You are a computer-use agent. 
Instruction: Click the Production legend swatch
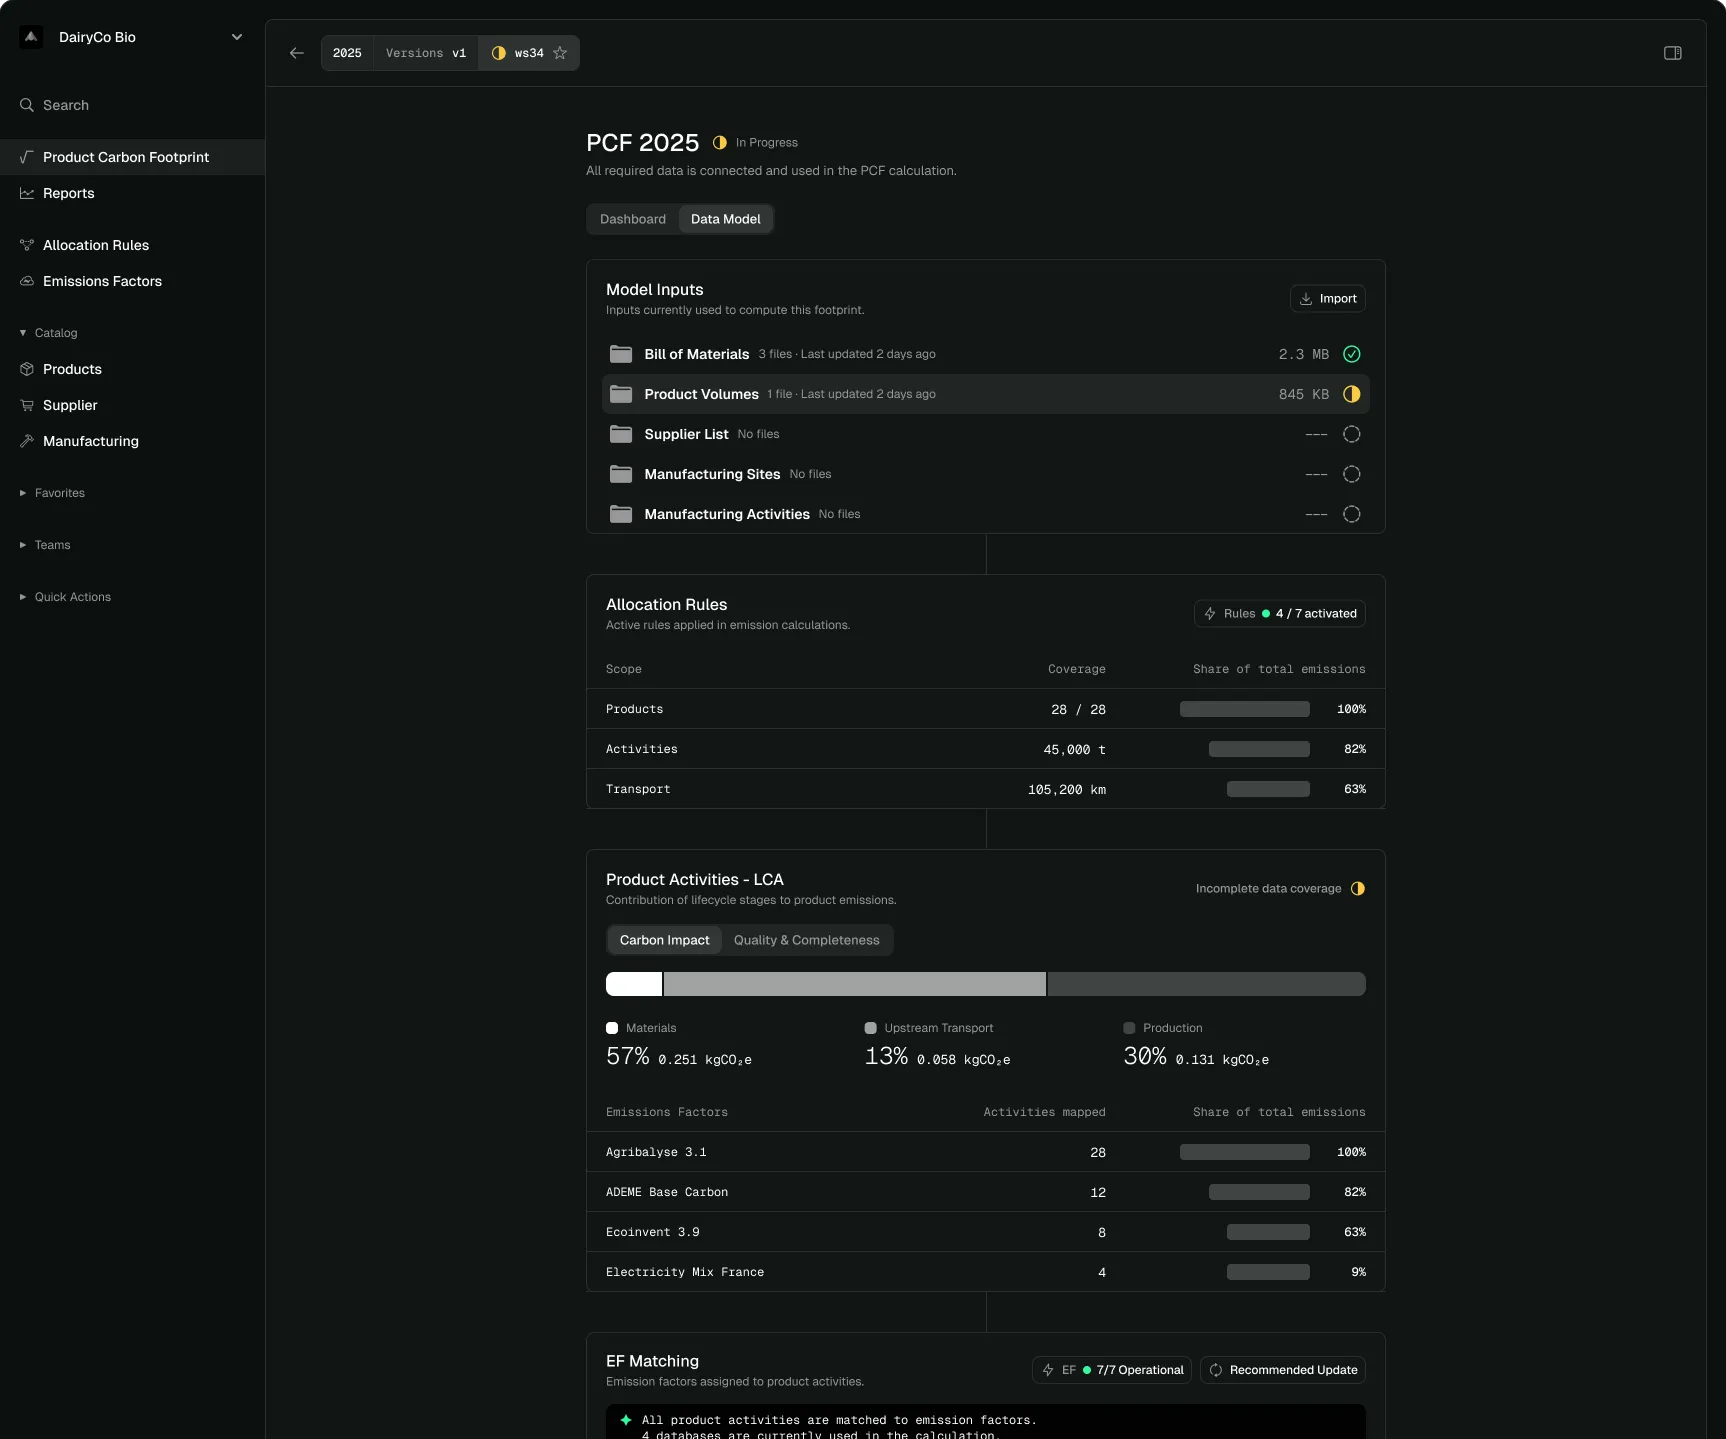(x=1129, y=1028)
